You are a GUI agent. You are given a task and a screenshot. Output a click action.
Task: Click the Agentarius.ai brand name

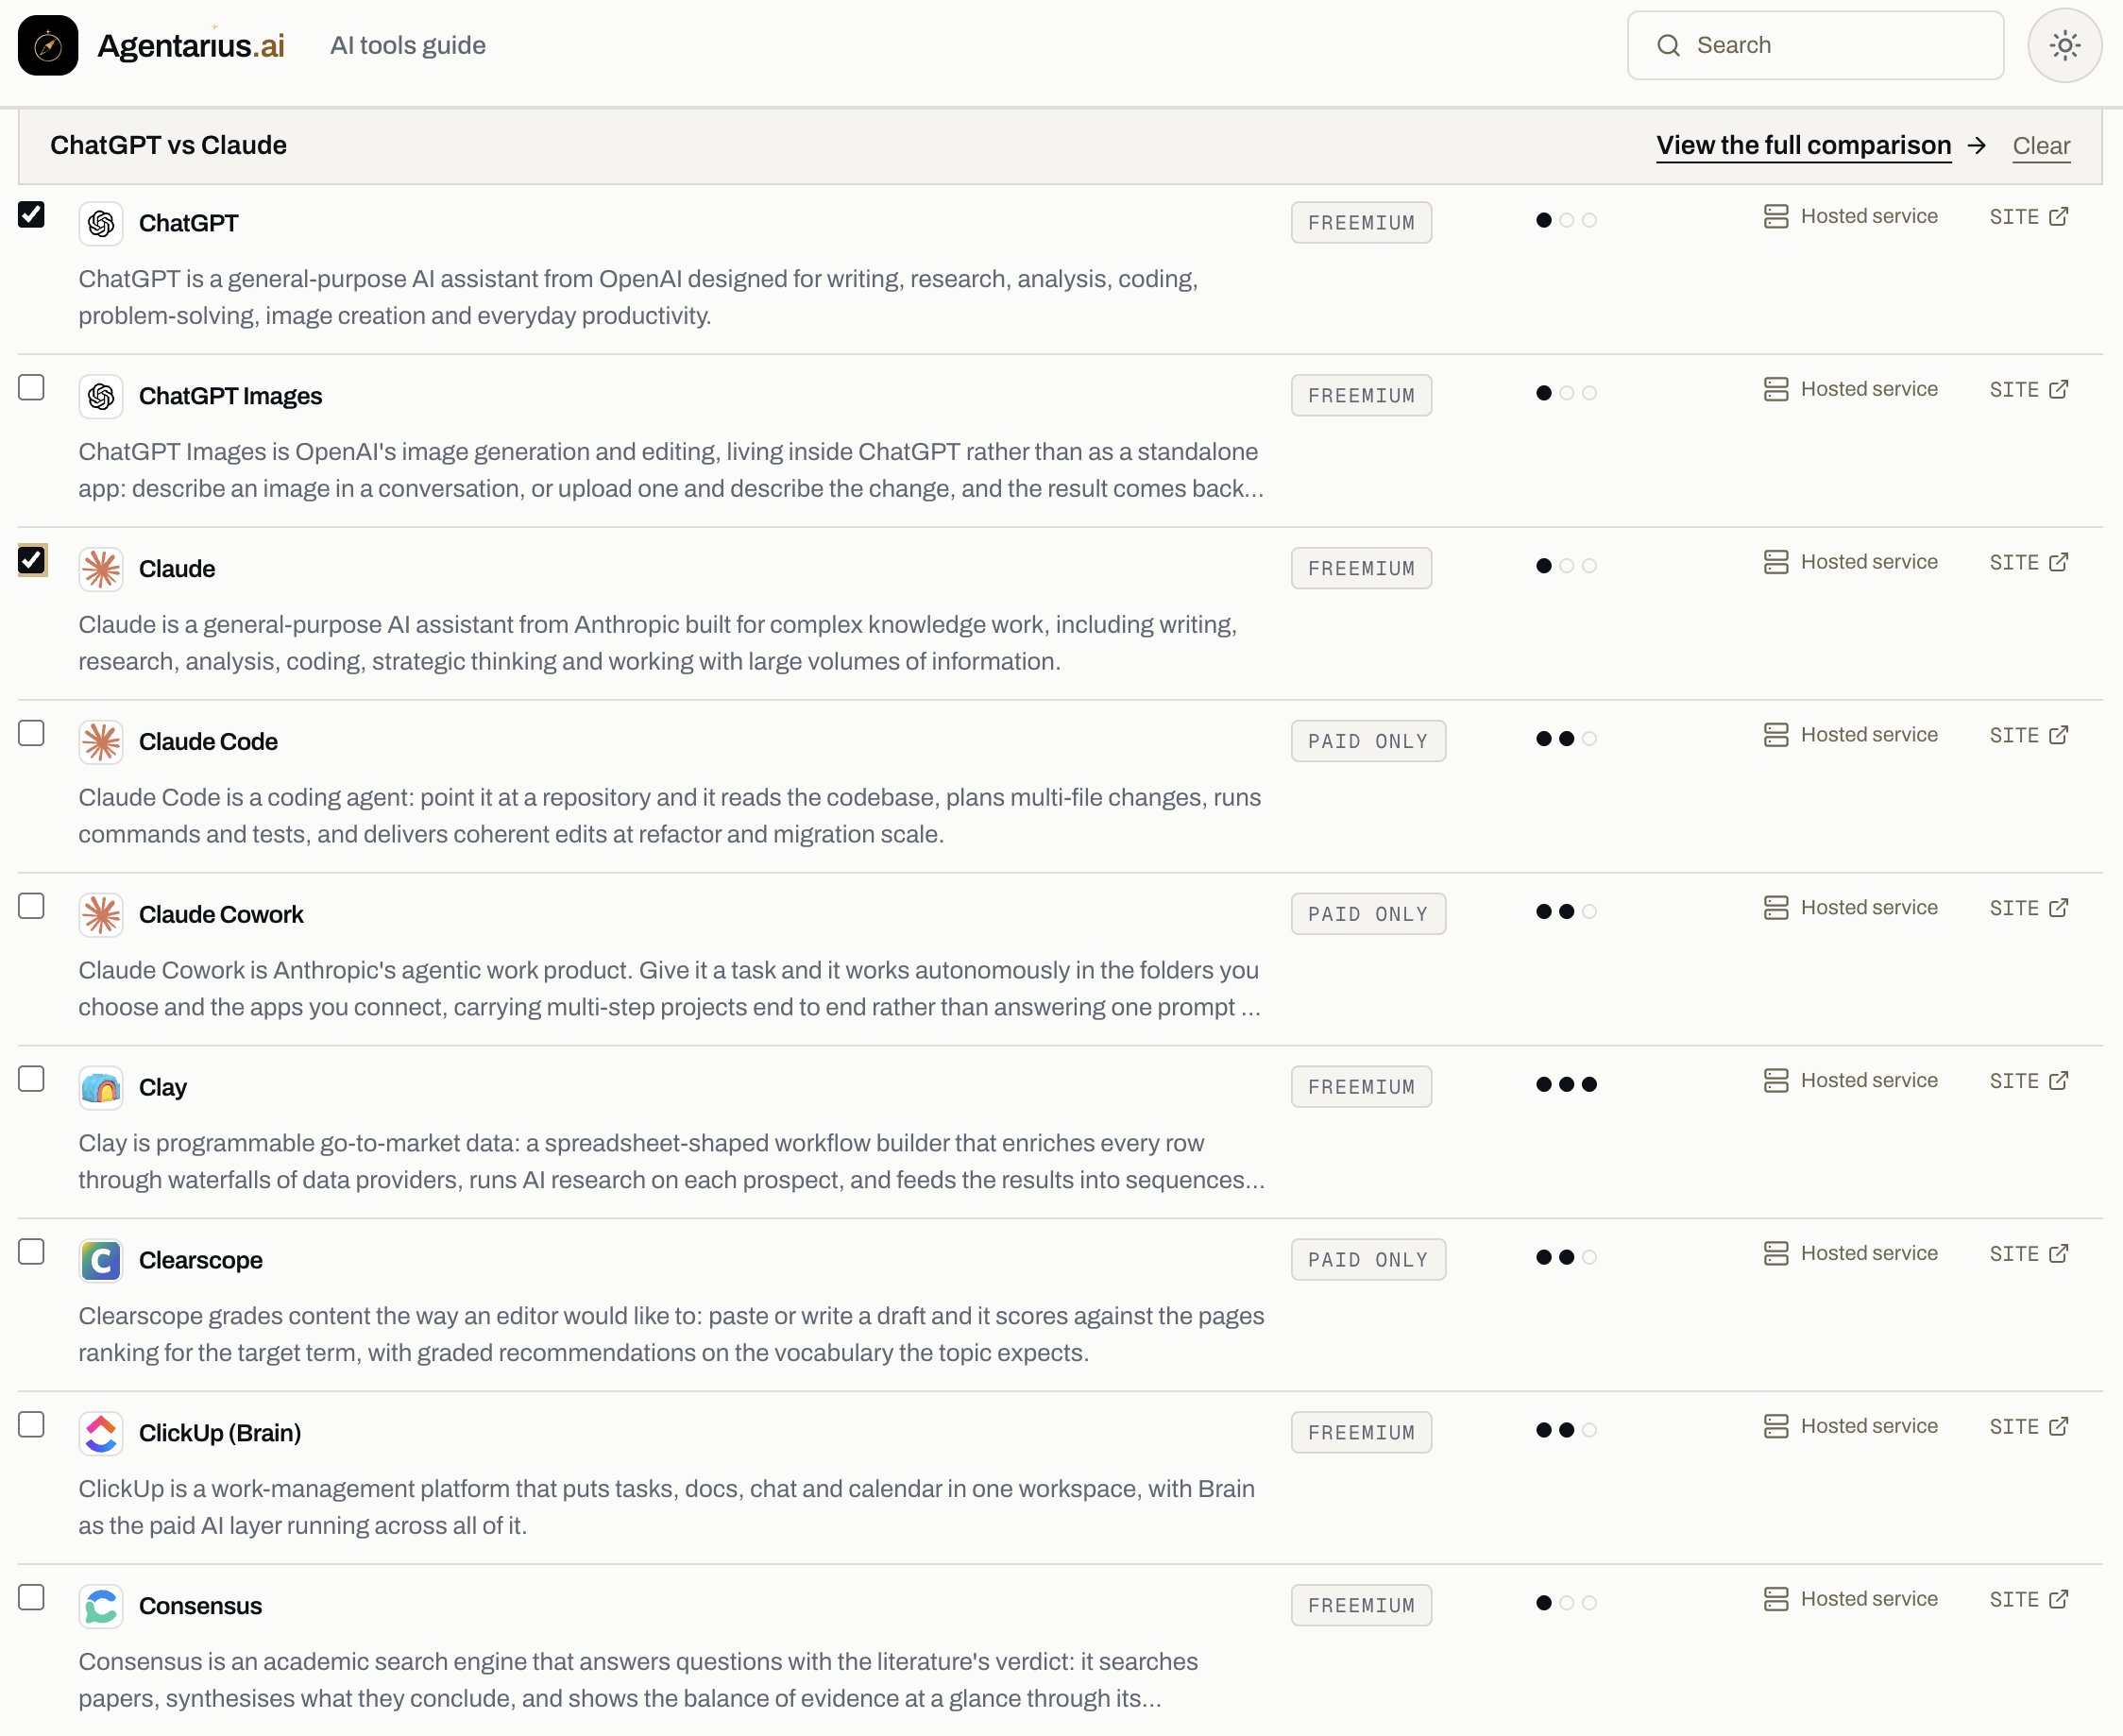tap(191, 45)
